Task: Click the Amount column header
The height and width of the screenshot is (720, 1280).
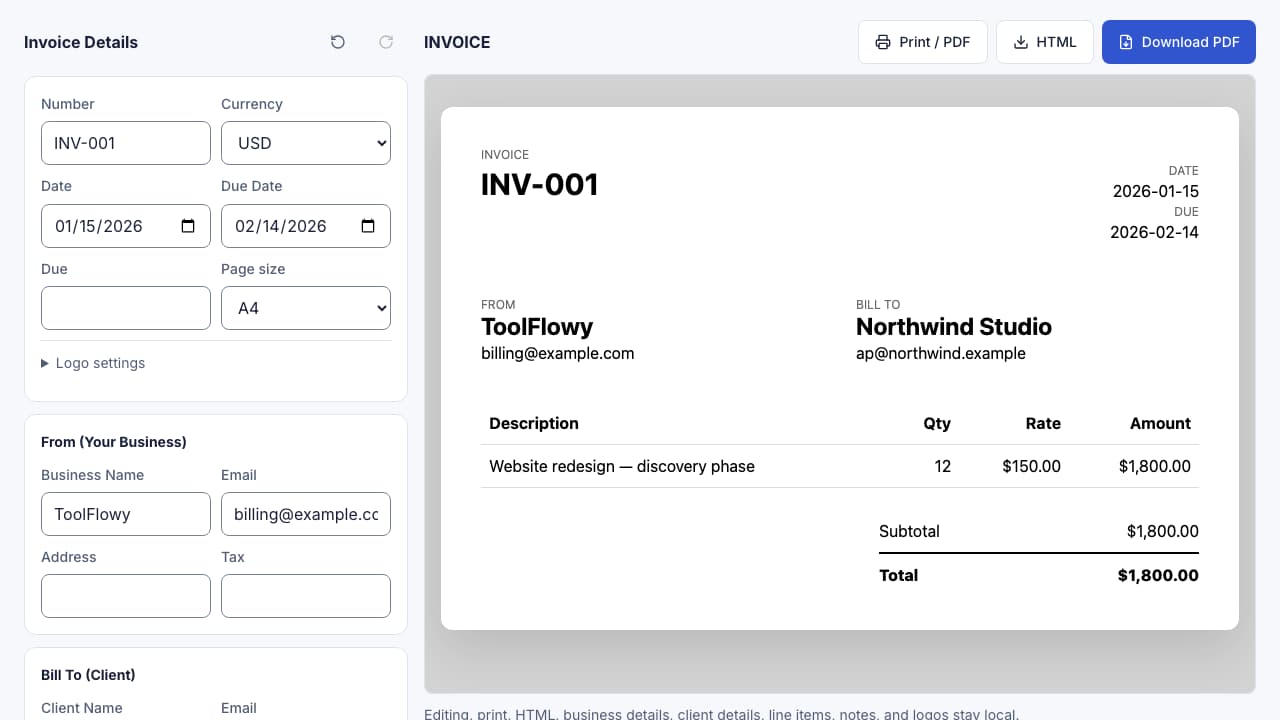Action: [1160, 423]
